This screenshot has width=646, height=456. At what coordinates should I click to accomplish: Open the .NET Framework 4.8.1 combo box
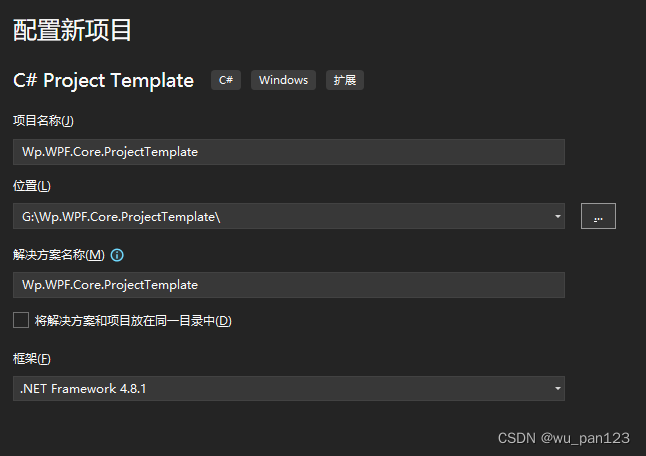(280, 389)
